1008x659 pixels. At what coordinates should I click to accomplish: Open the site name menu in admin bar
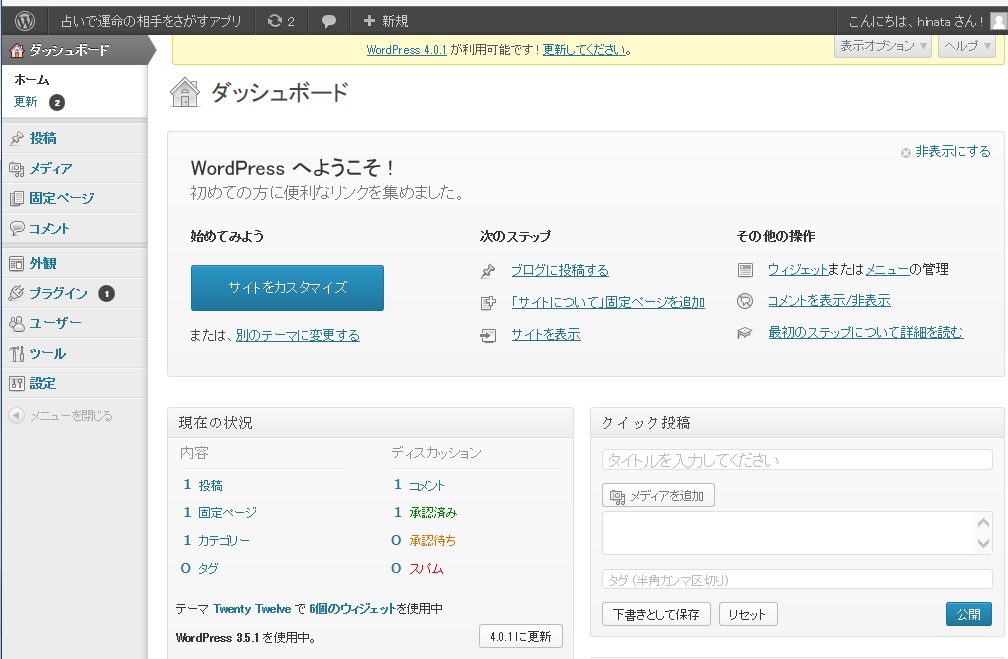(x=151, y=21)
